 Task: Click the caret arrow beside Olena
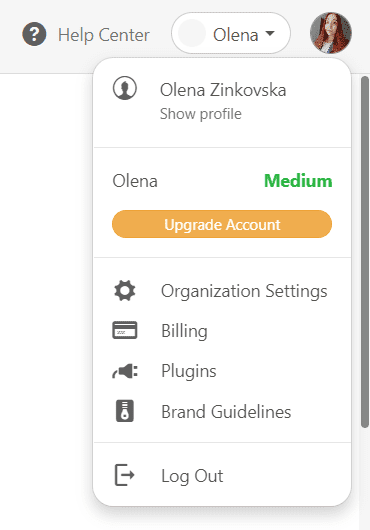tap(270, 33)
